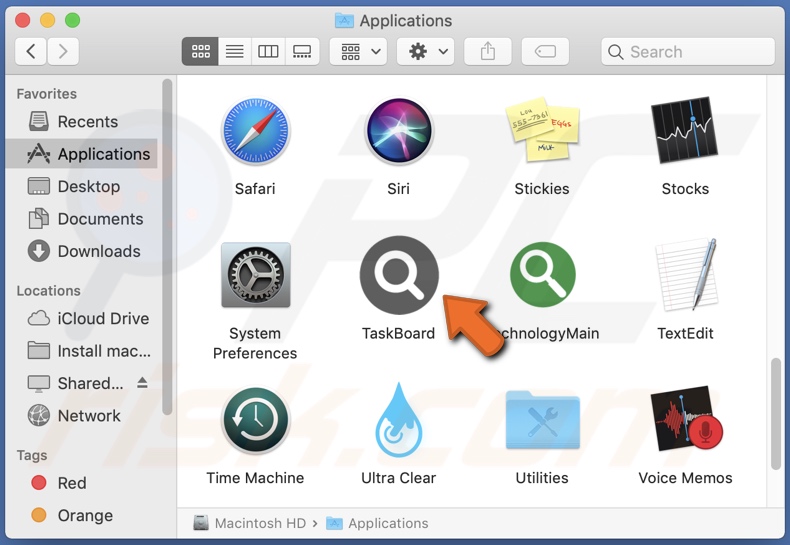Focus the Search field
Viewport: 790px width, 545px height.
688,51
